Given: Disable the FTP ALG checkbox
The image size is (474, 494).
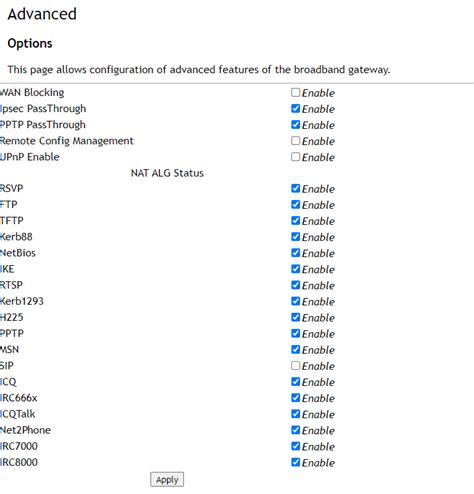Looking at the screenshot, I should pos(295,204).
